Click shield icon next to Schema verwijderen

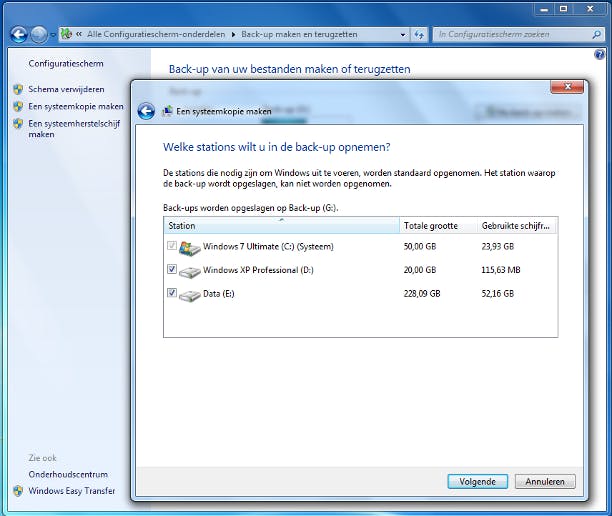click(x=18, y=89)
